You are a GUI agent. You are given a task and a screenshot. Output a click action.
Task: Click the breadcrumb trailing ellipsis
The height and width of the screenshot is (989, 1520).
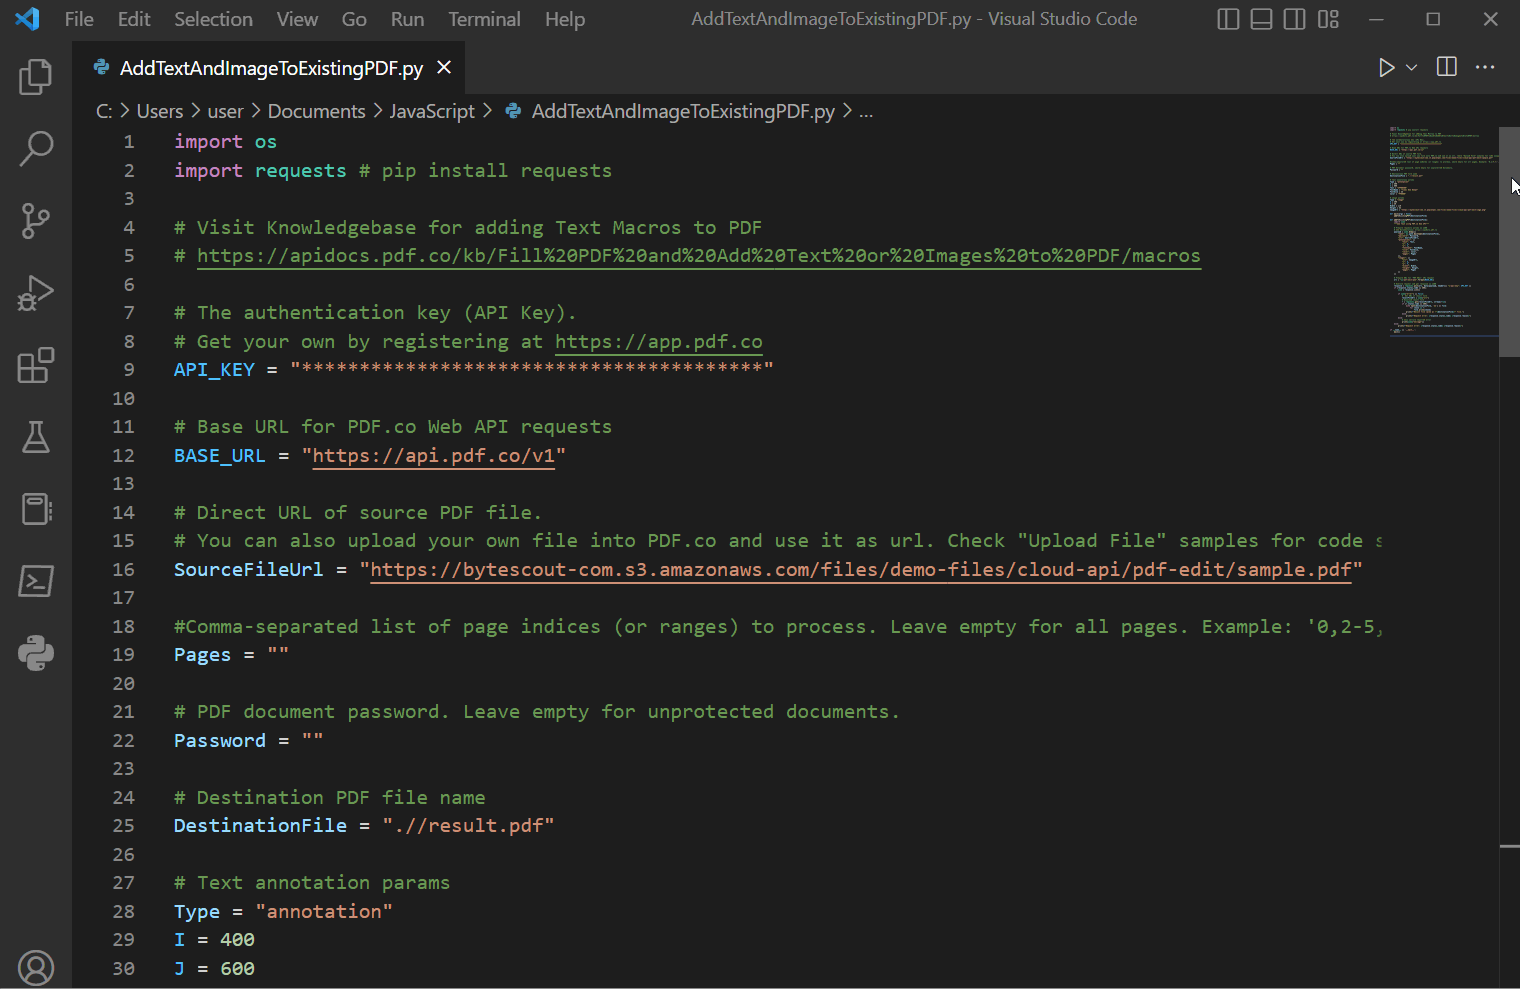(866, 111)
